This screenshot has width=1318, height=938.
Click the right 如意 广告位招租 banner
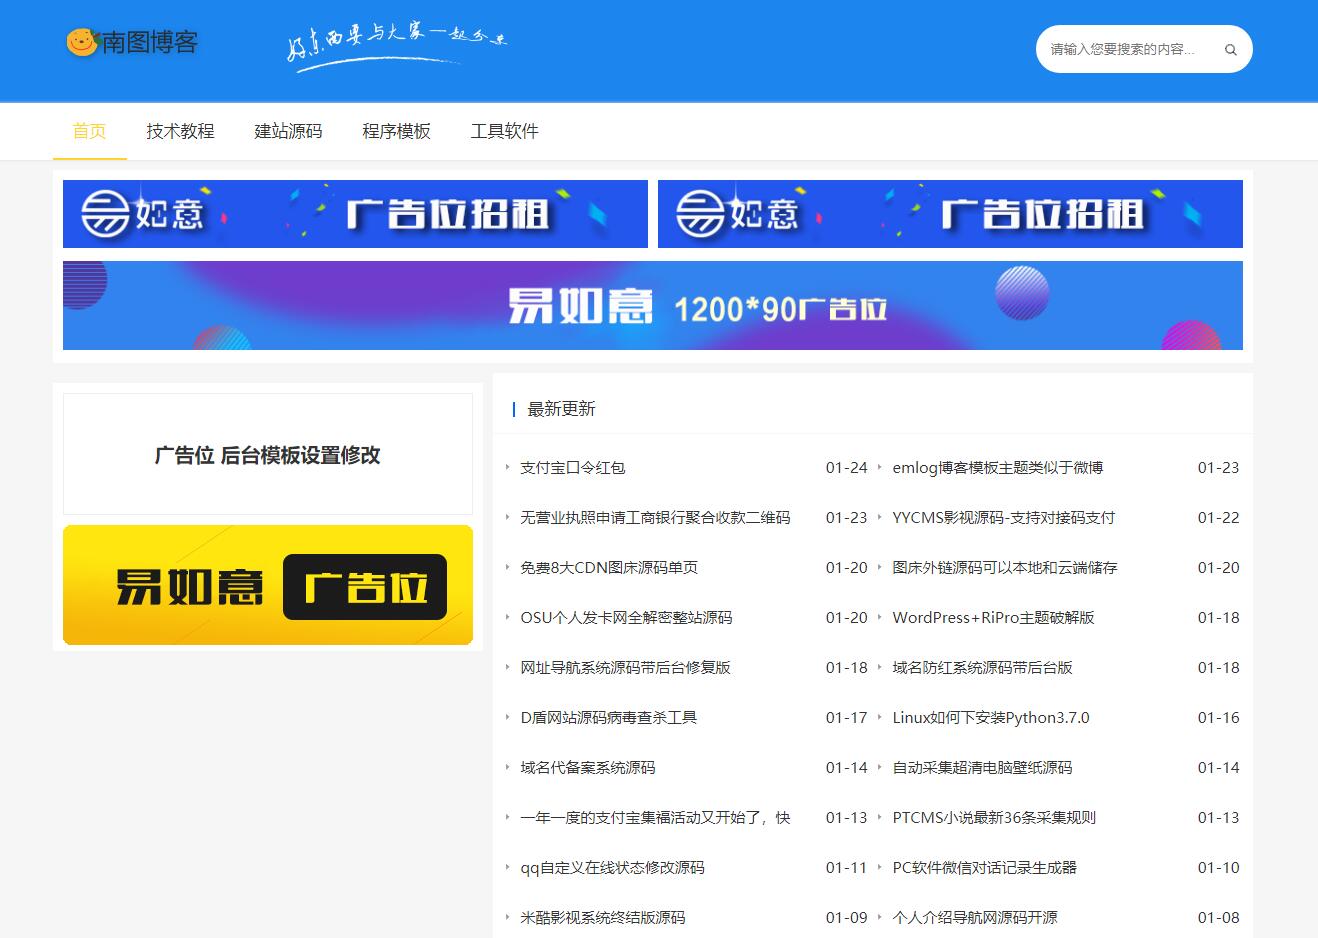click(x=950, y=214)
